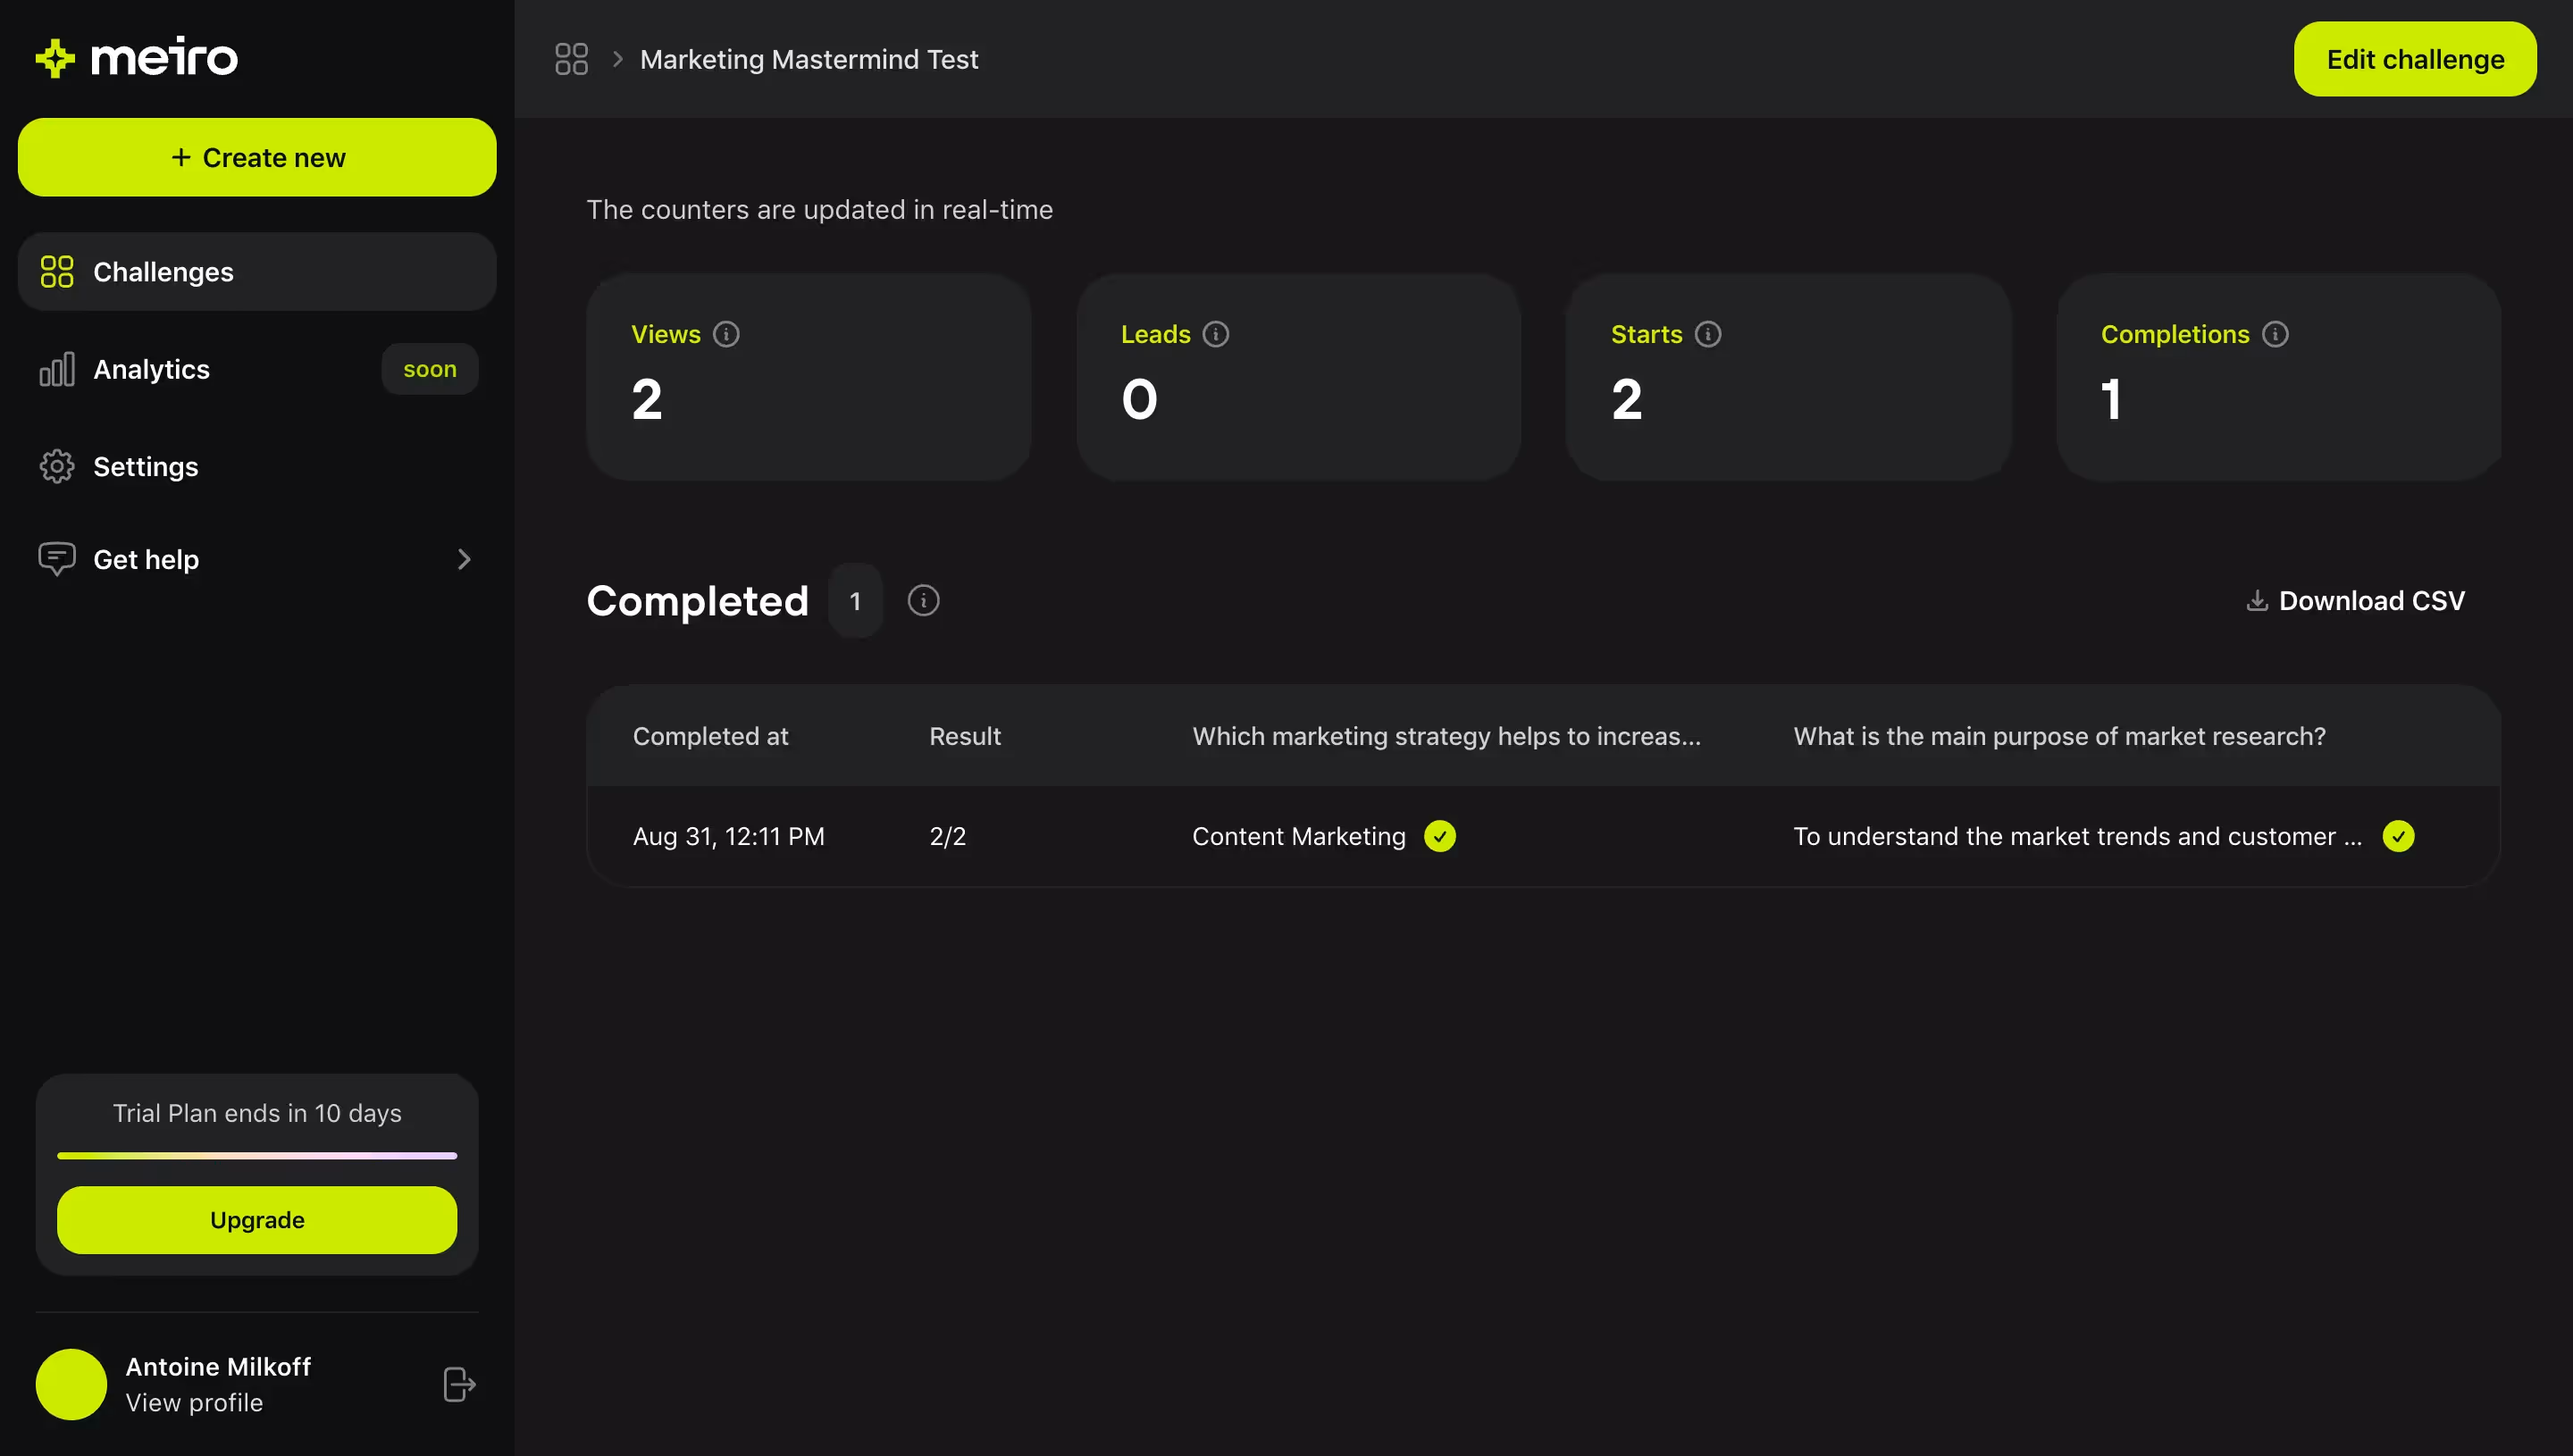Viewport: 2573px width, 1456px height.
Task: Click the breadcrumb chevron after the dashboard icon
Action: click(x=620, y=59)
